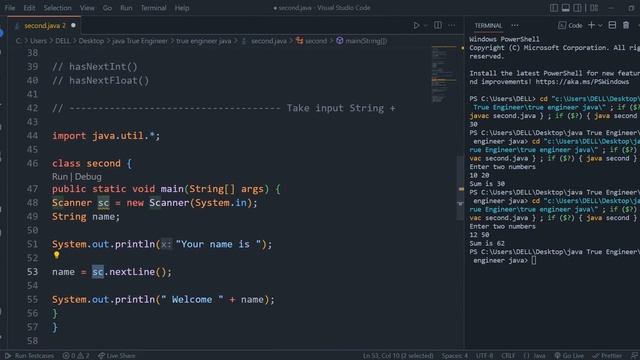Click Prettier status bar item
Image resolution: width=640 pixels, height=360 pixels.
tap(607, 356)
